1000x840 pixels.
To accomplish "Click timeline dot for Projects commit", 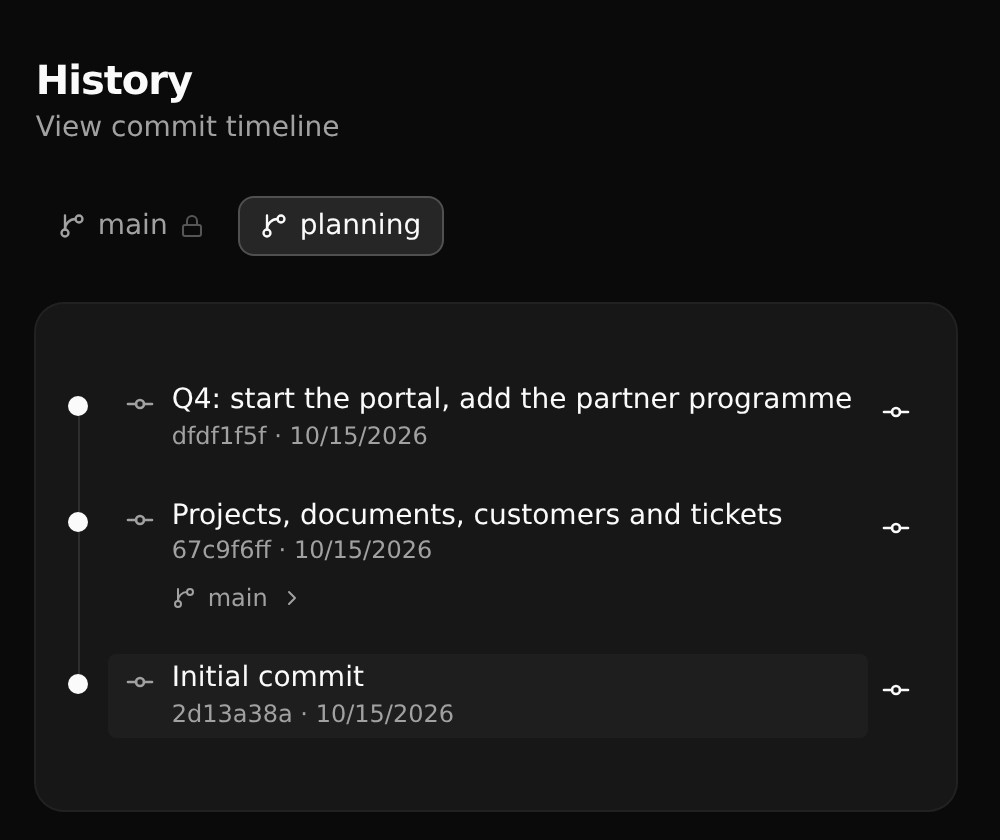I will pos(78,522).
